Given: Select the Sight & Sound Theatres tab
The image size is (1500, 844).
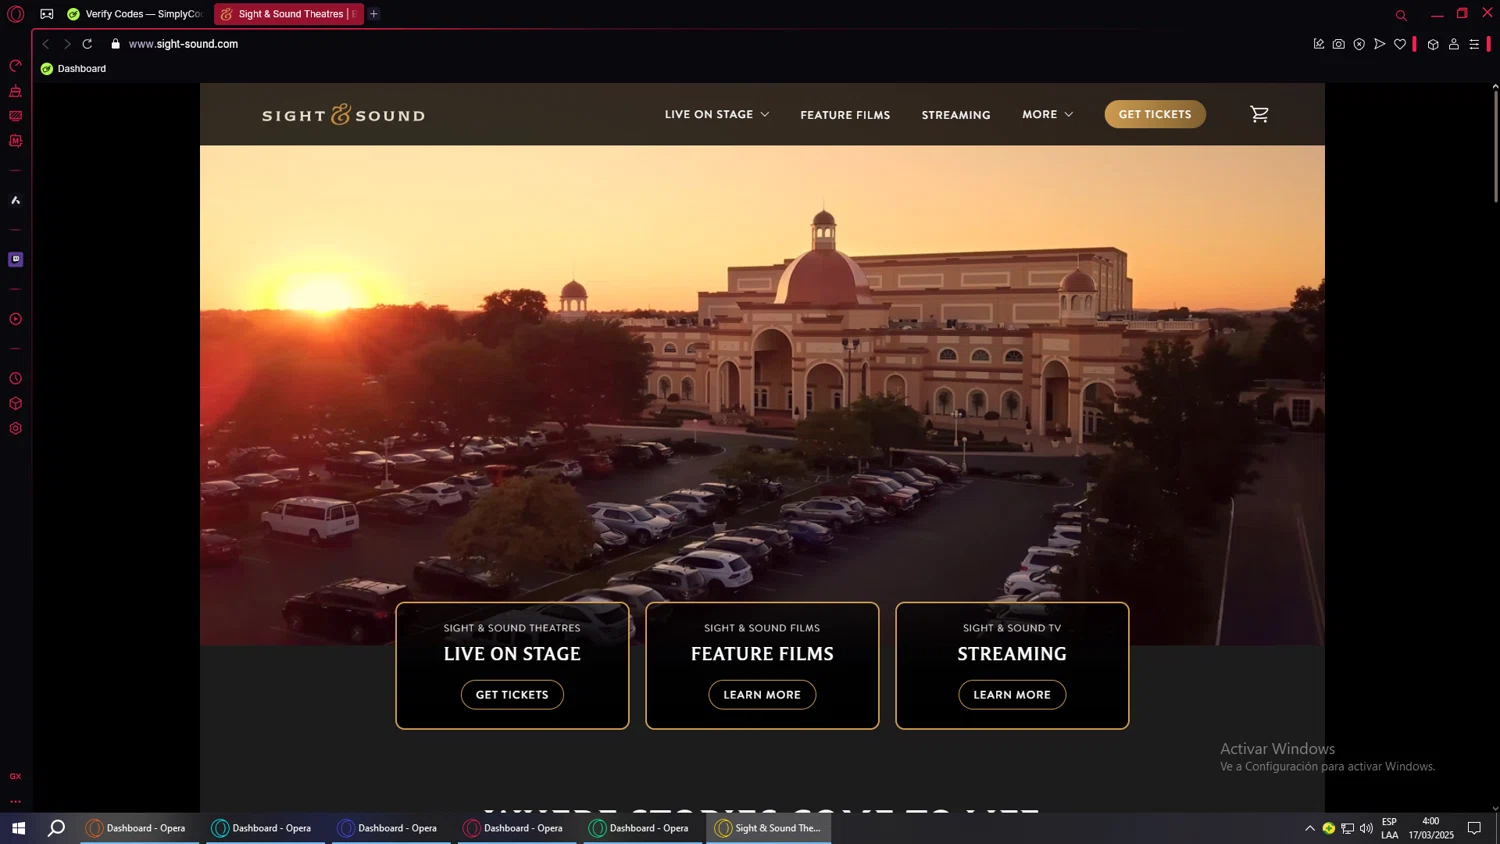Looking at the screenshot, I should (289, 14).
